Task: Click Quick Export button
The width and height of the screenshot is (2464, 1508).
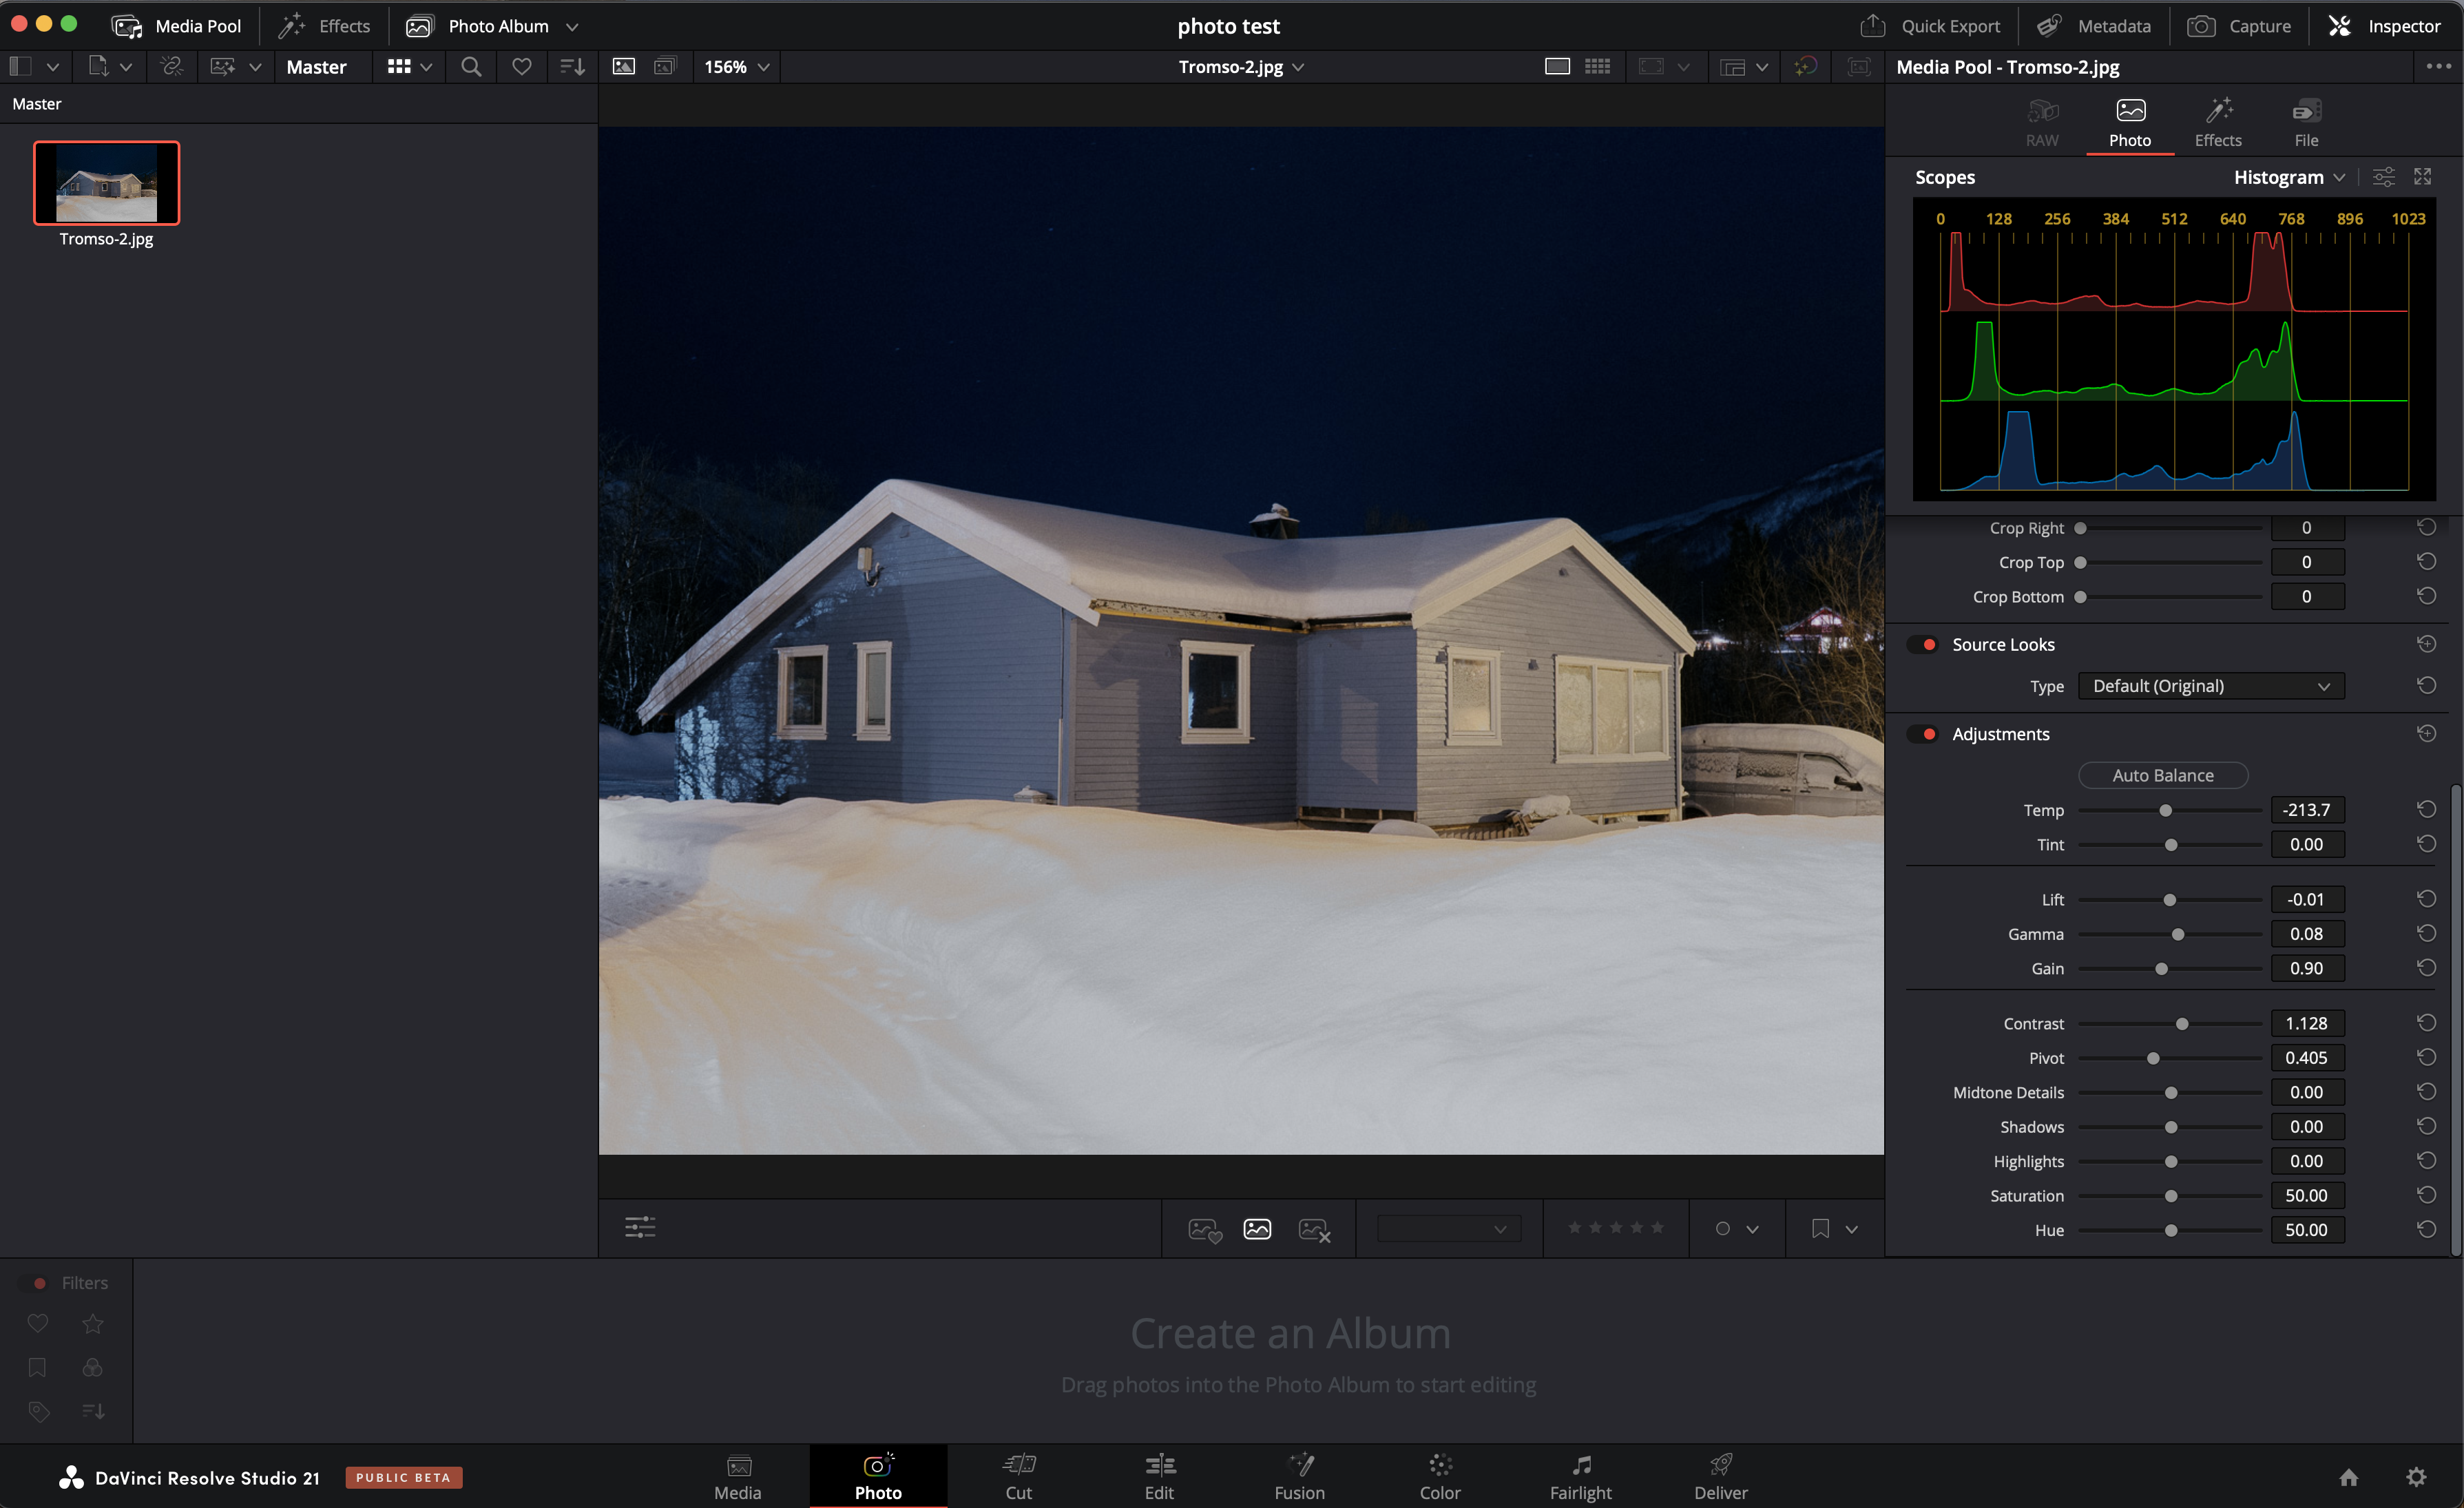Action: point(1930,26)
